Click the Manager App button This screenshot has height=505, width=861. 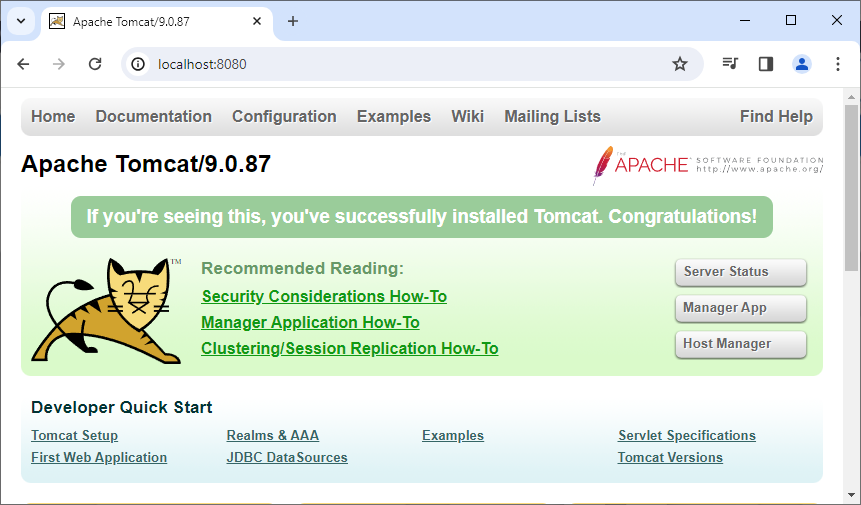(741, 308)
